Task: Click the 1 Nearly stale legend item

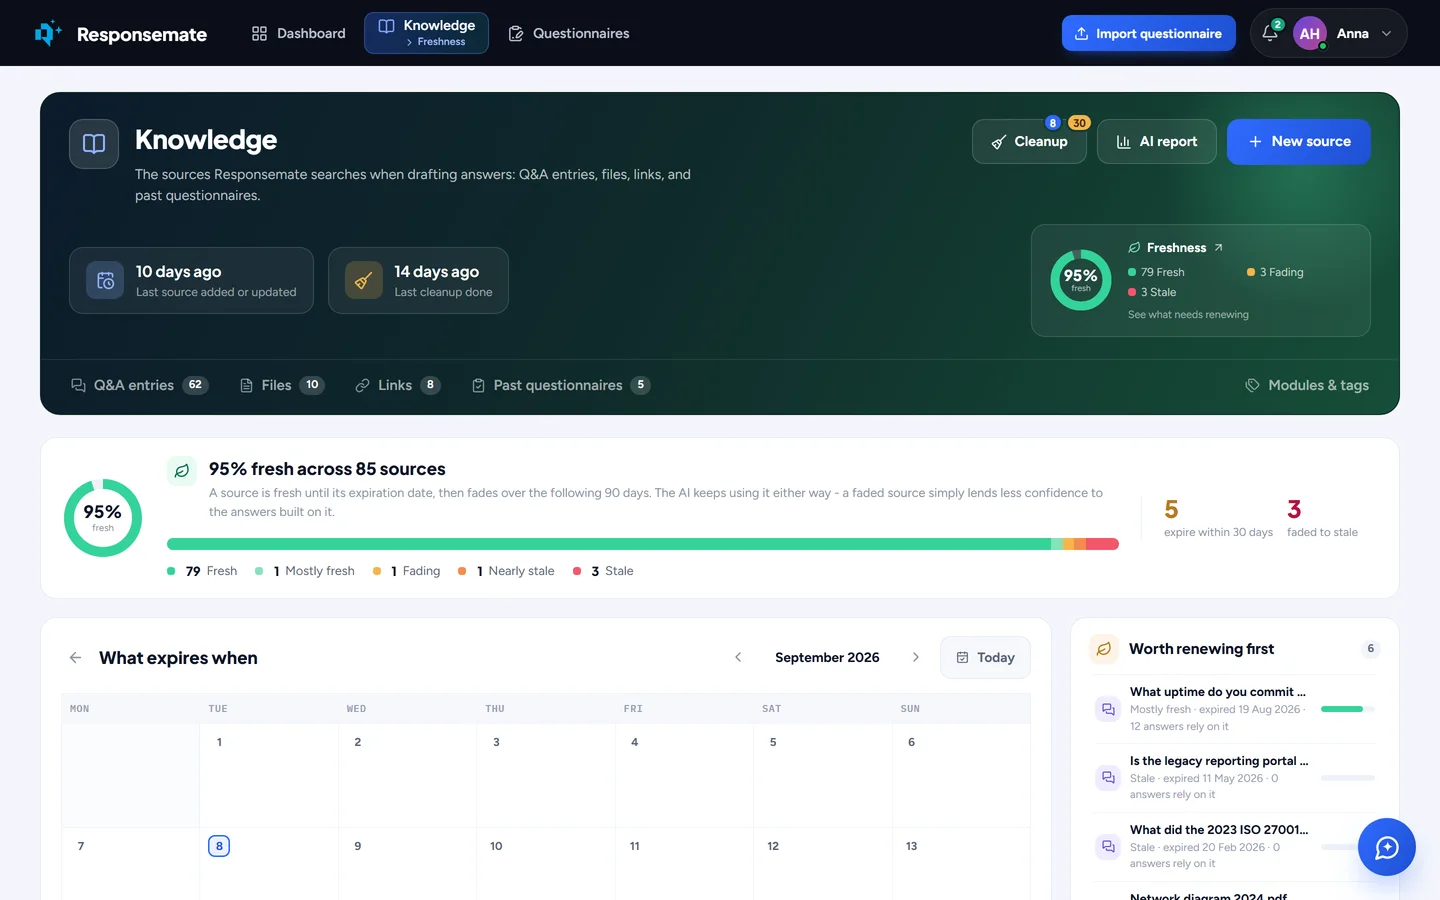Action: point(506,571)
